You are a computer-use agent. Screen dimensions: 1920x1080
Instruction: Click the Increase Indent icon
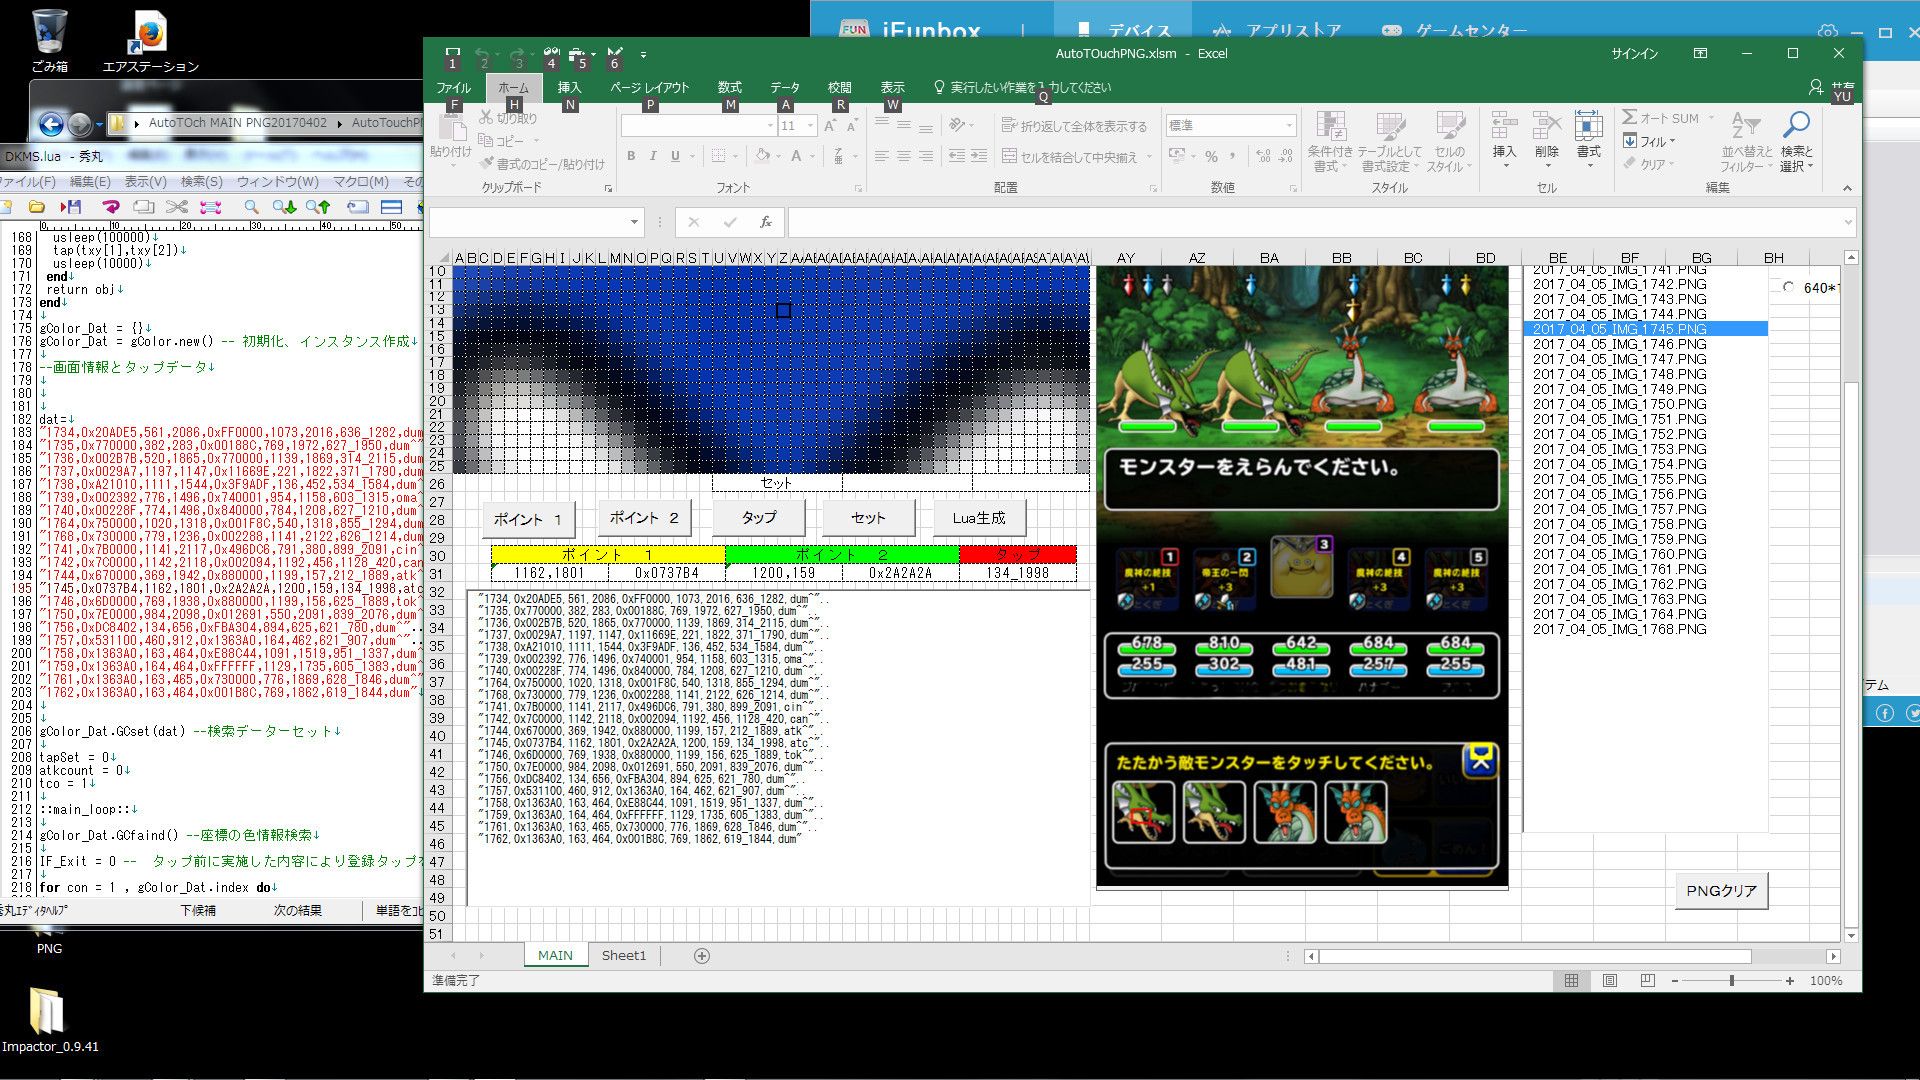979,157
